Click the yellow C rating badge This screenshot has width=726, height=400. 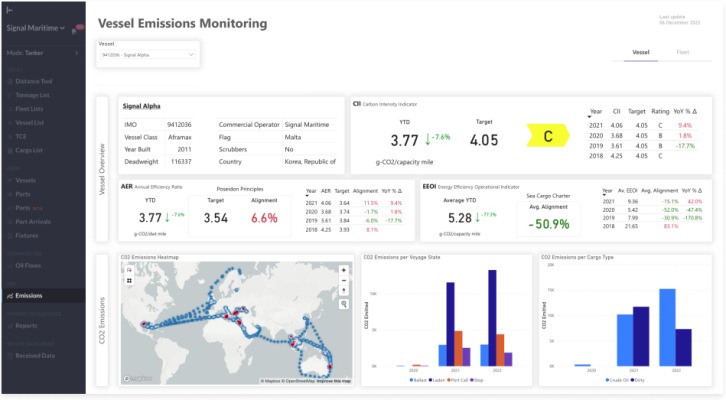(x=548, y=136)
